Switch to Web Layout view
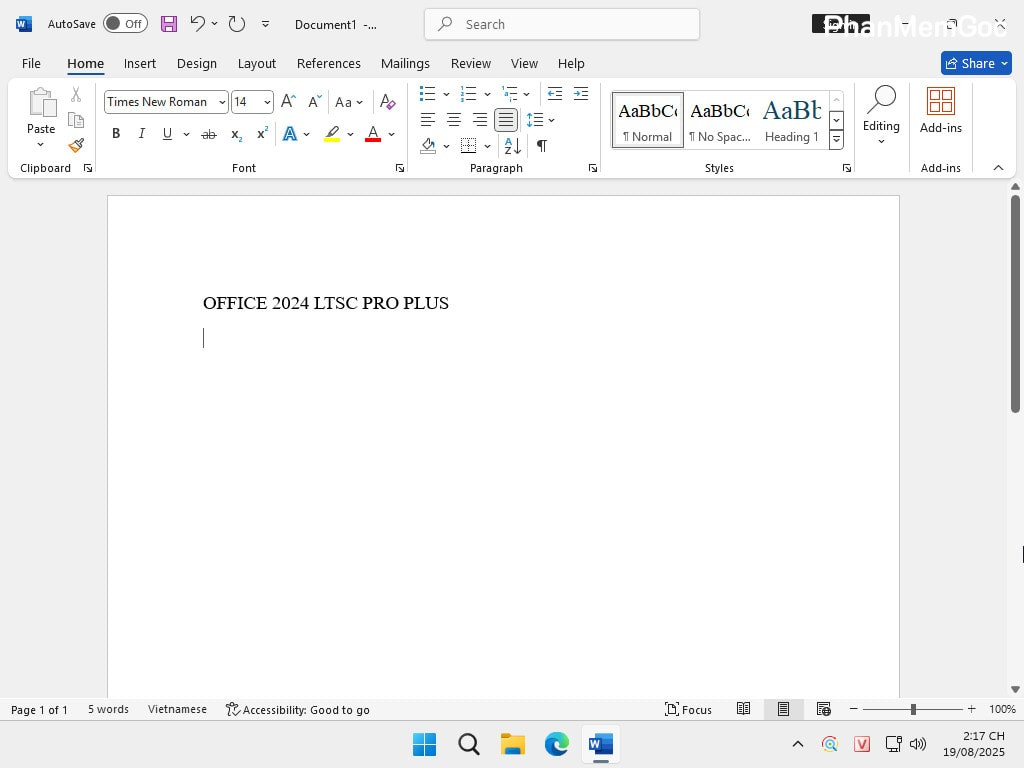This screenshot has width=1024, height=768. (x=824, y=709)
